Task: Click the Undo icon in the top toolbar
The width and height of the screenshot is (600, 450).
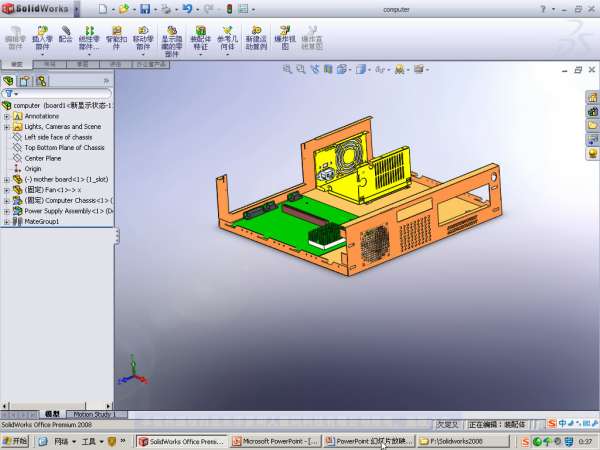Action: pos(187,9)
